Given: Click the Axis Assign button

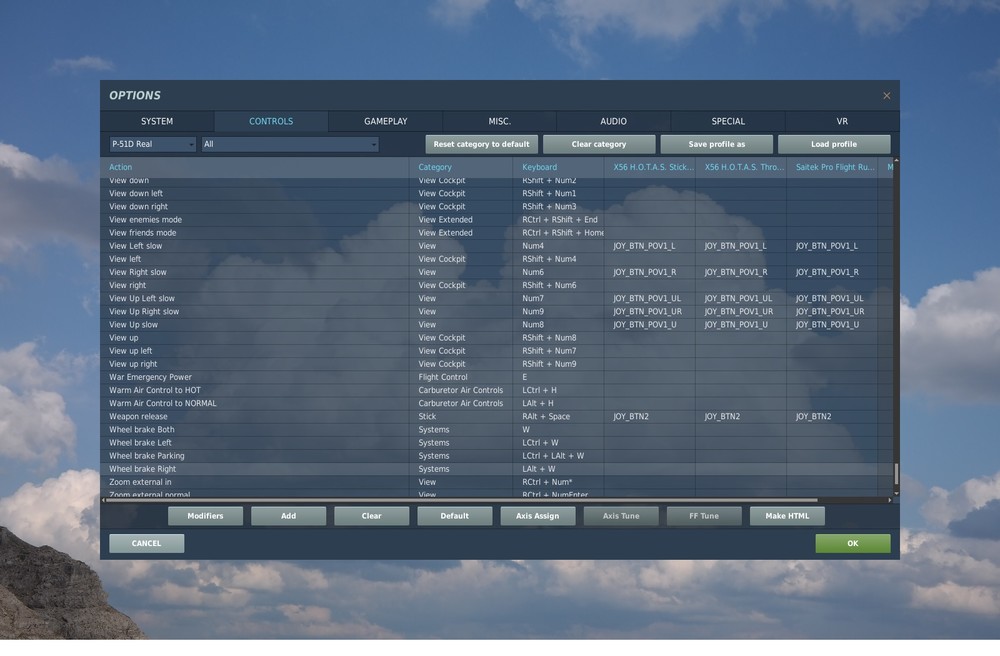Looking at the screenshot, I should (538, 516).
